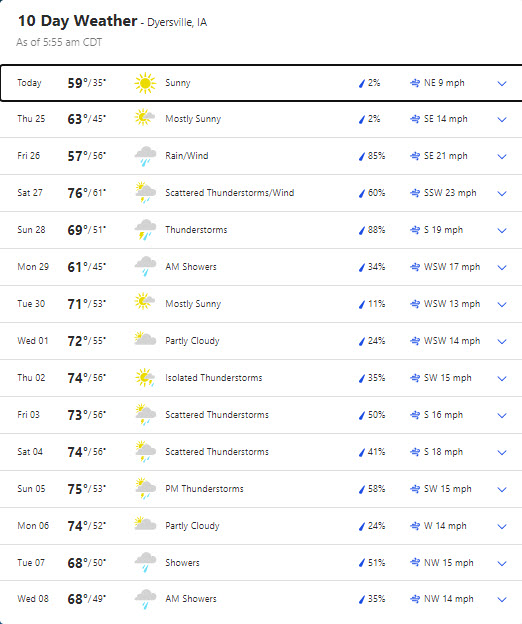Expand the Sat 04 forecast chevron
The width and height of the screenshot is (522, 624).
(502, 452)
